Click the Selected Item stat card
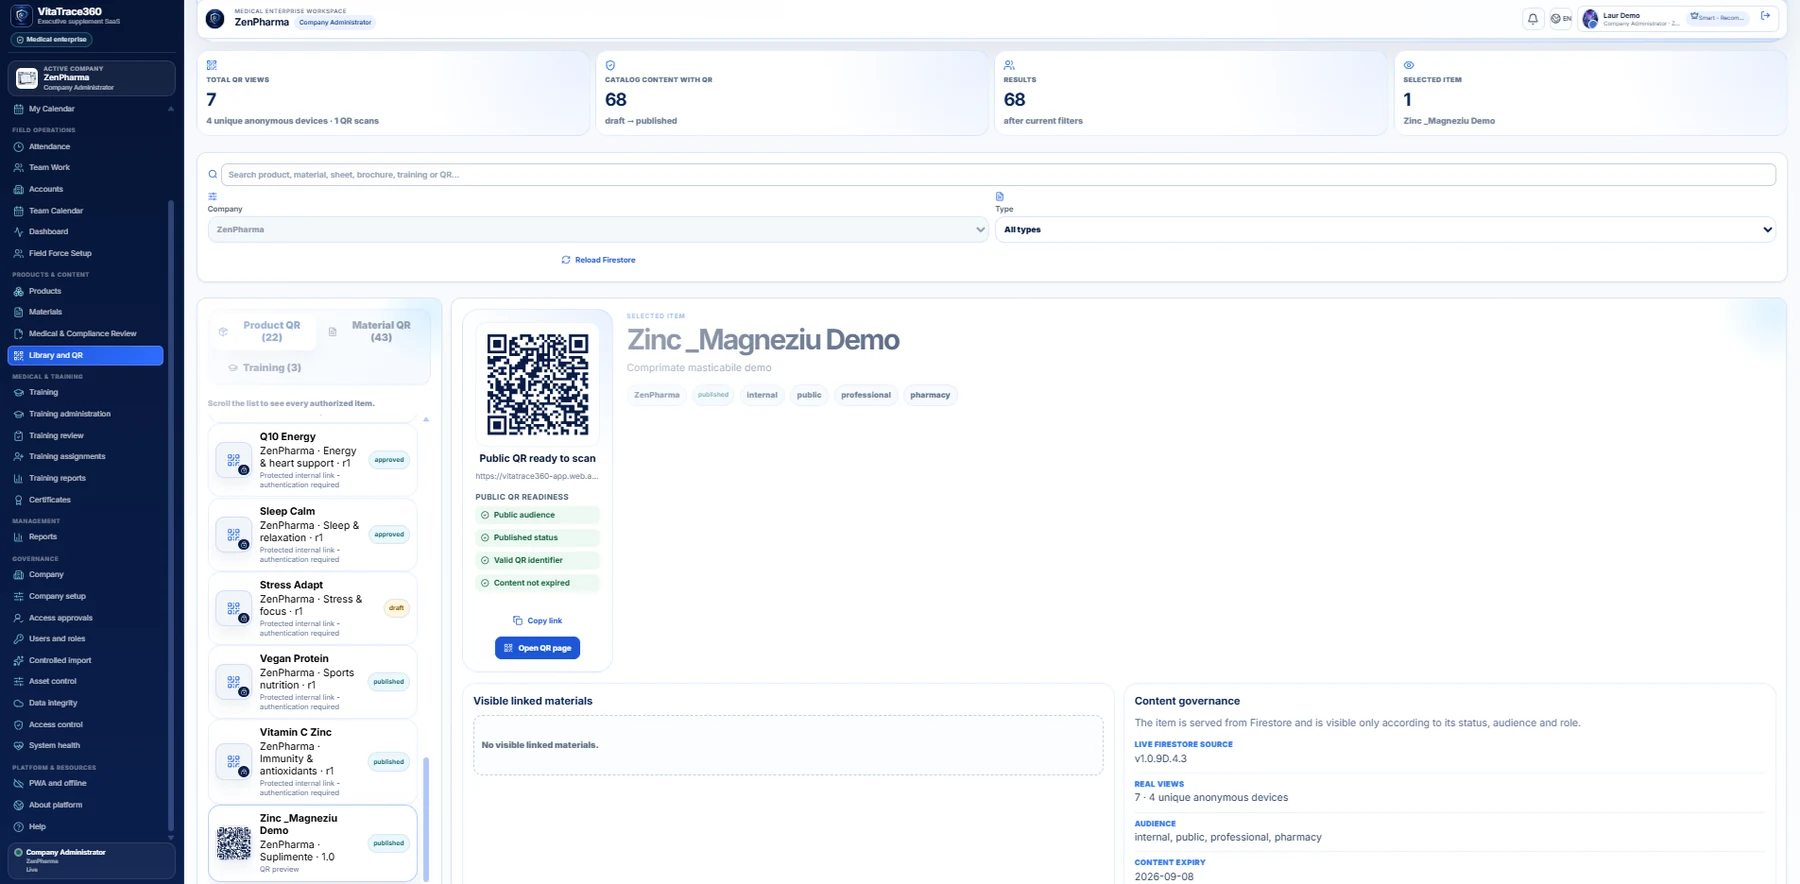This screenshot has width=1800, height=884. click(x=1590, y=93)
